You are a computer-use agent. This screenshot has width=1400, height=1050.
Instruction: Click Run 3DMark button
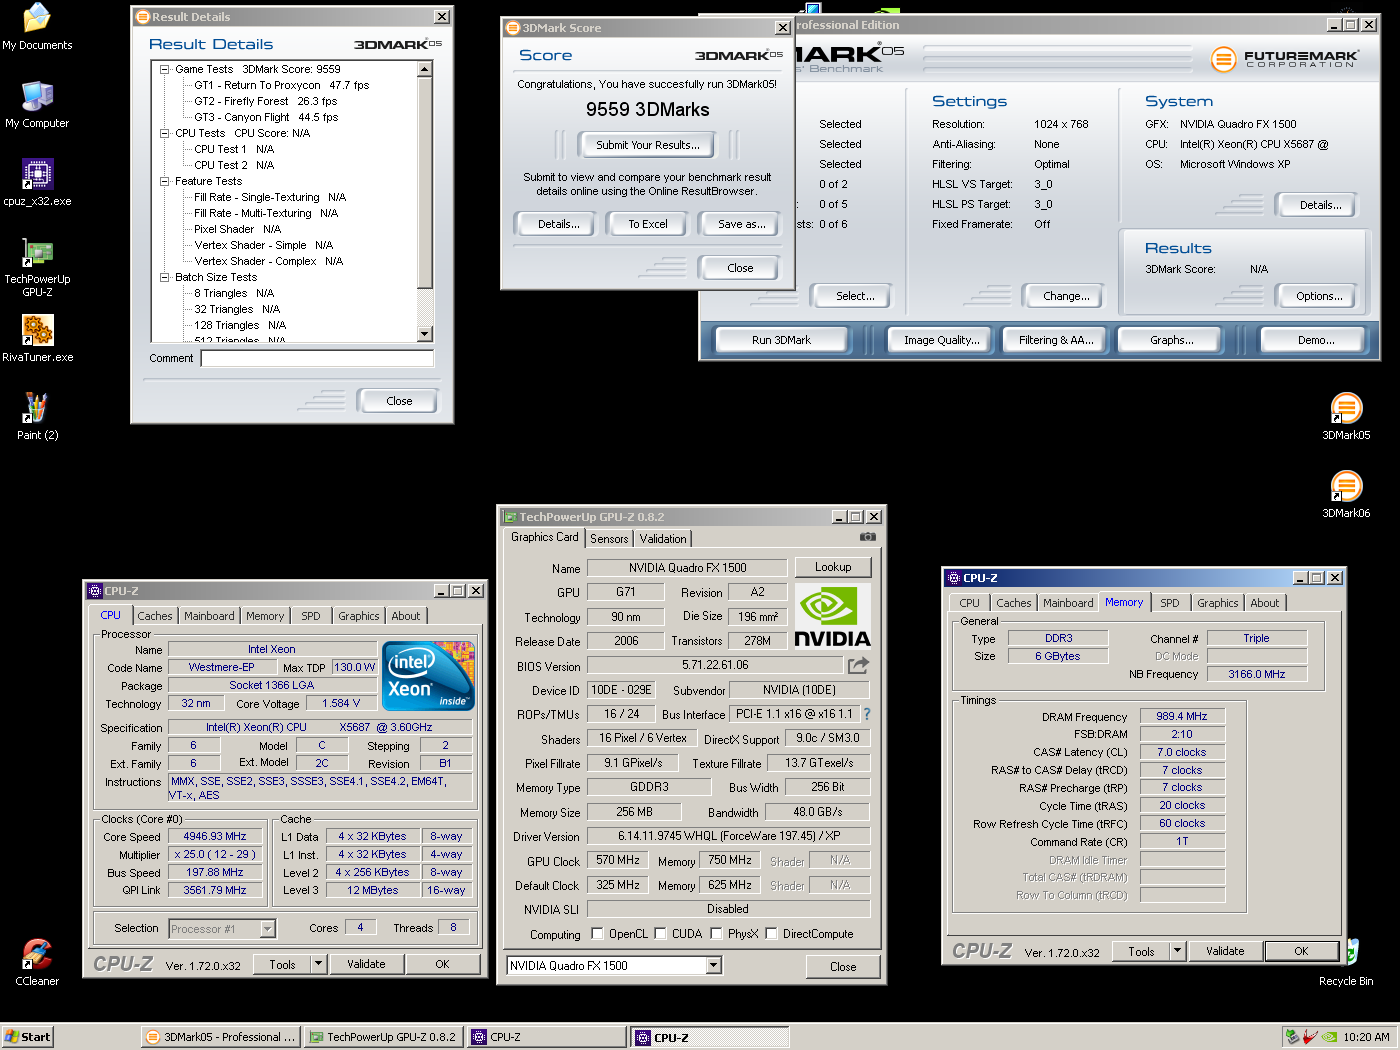[x=781, y=340]
